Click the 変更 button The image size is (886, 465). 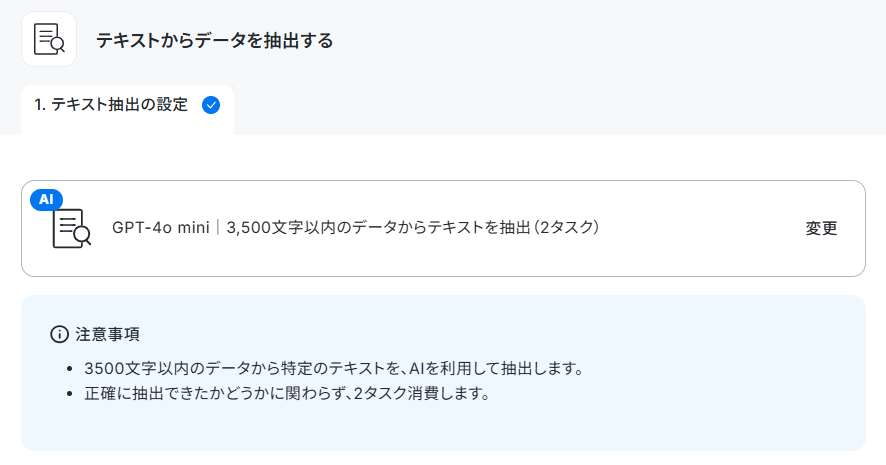(821, 228)
